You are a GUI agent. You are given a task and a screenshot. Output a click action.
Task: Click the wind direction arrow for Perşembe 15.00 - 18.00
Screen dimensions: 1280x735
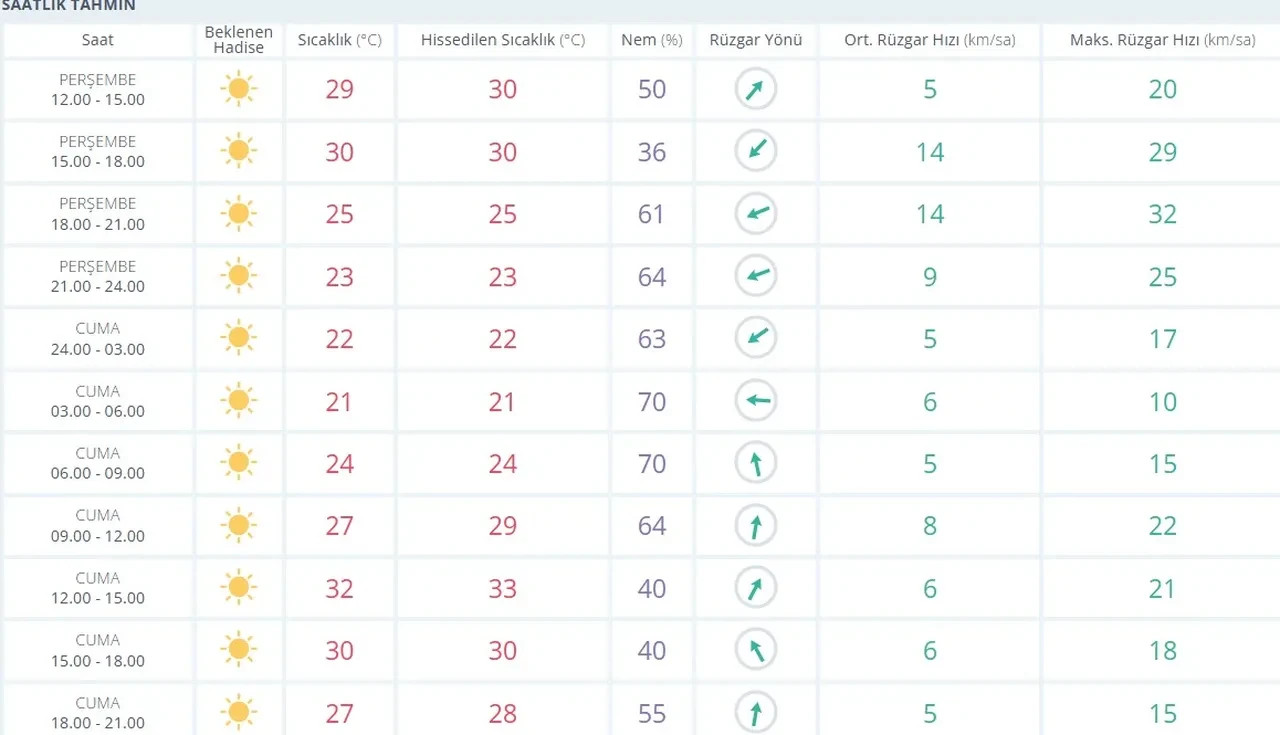[756, 152]
